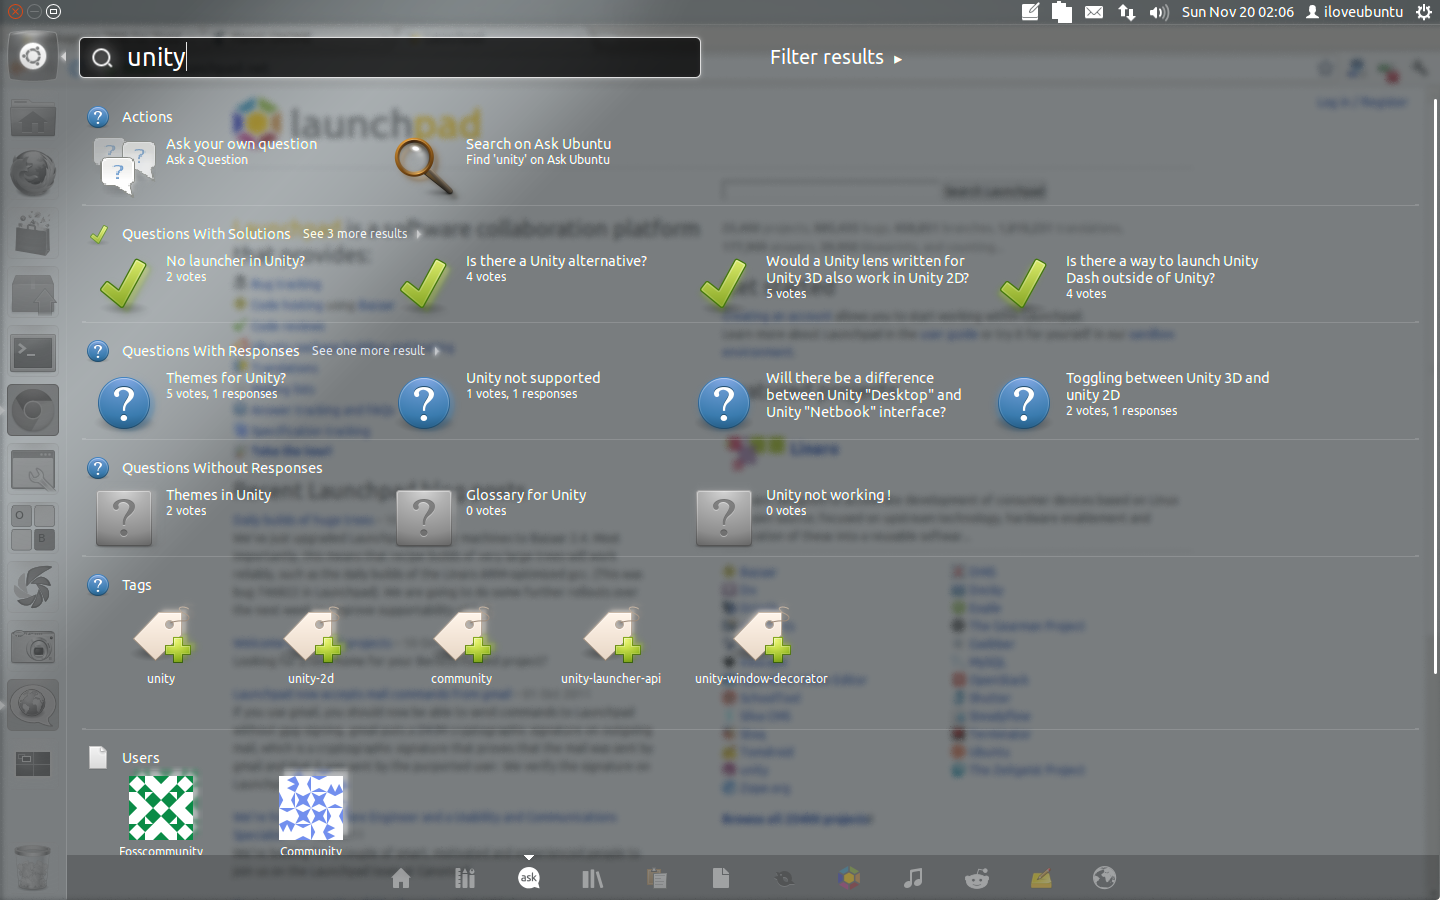The width and height of the screenshot is (1440, 900).
Task: Open the Books lens icon
Action: 593,878
